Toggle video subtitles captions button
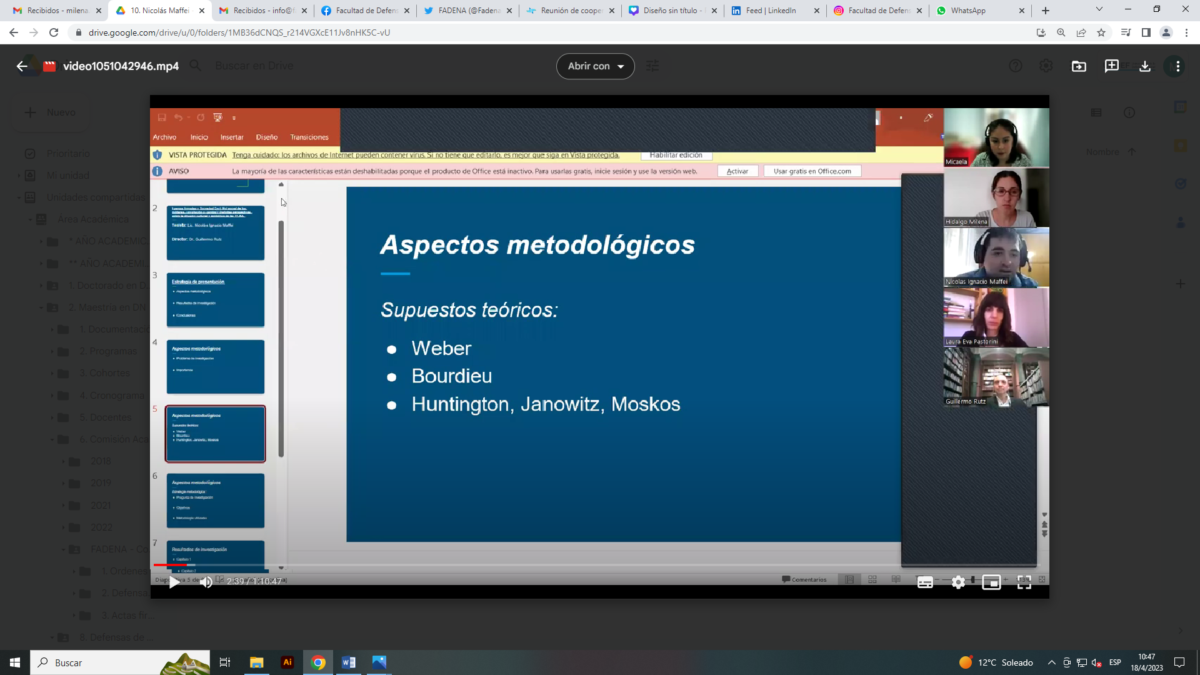1200x675 pixels. (925, 582)
